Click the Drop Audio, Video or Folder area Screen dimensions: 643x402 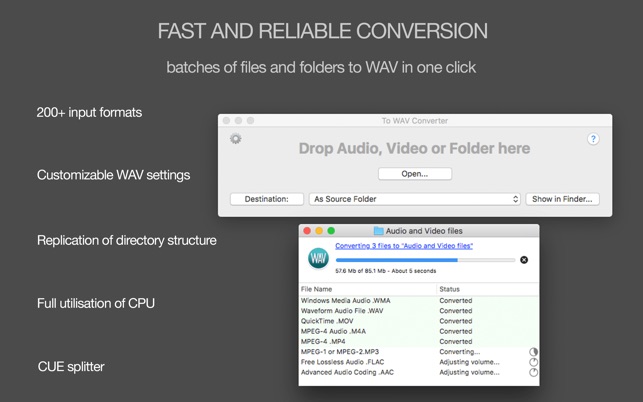tap(414, 148)
